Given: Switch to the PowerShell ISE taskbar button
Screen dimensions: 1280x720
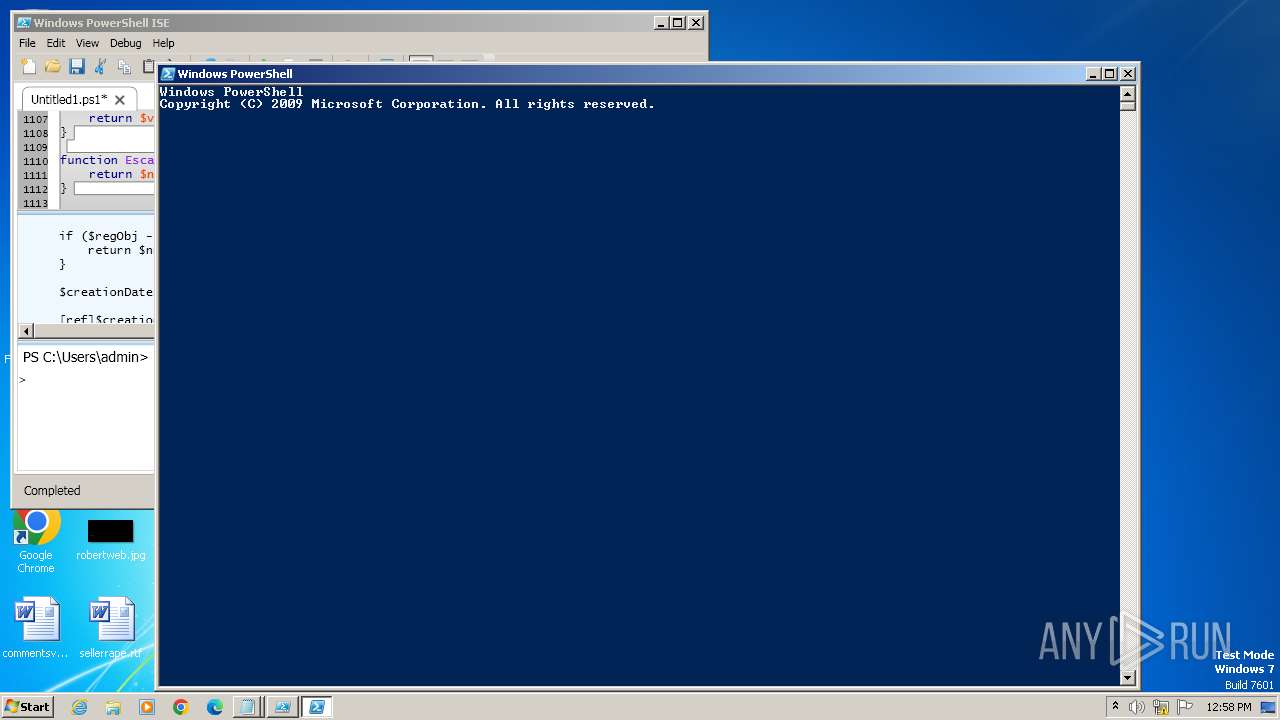Looking at the screenshot, I should [x=282, y=707].
